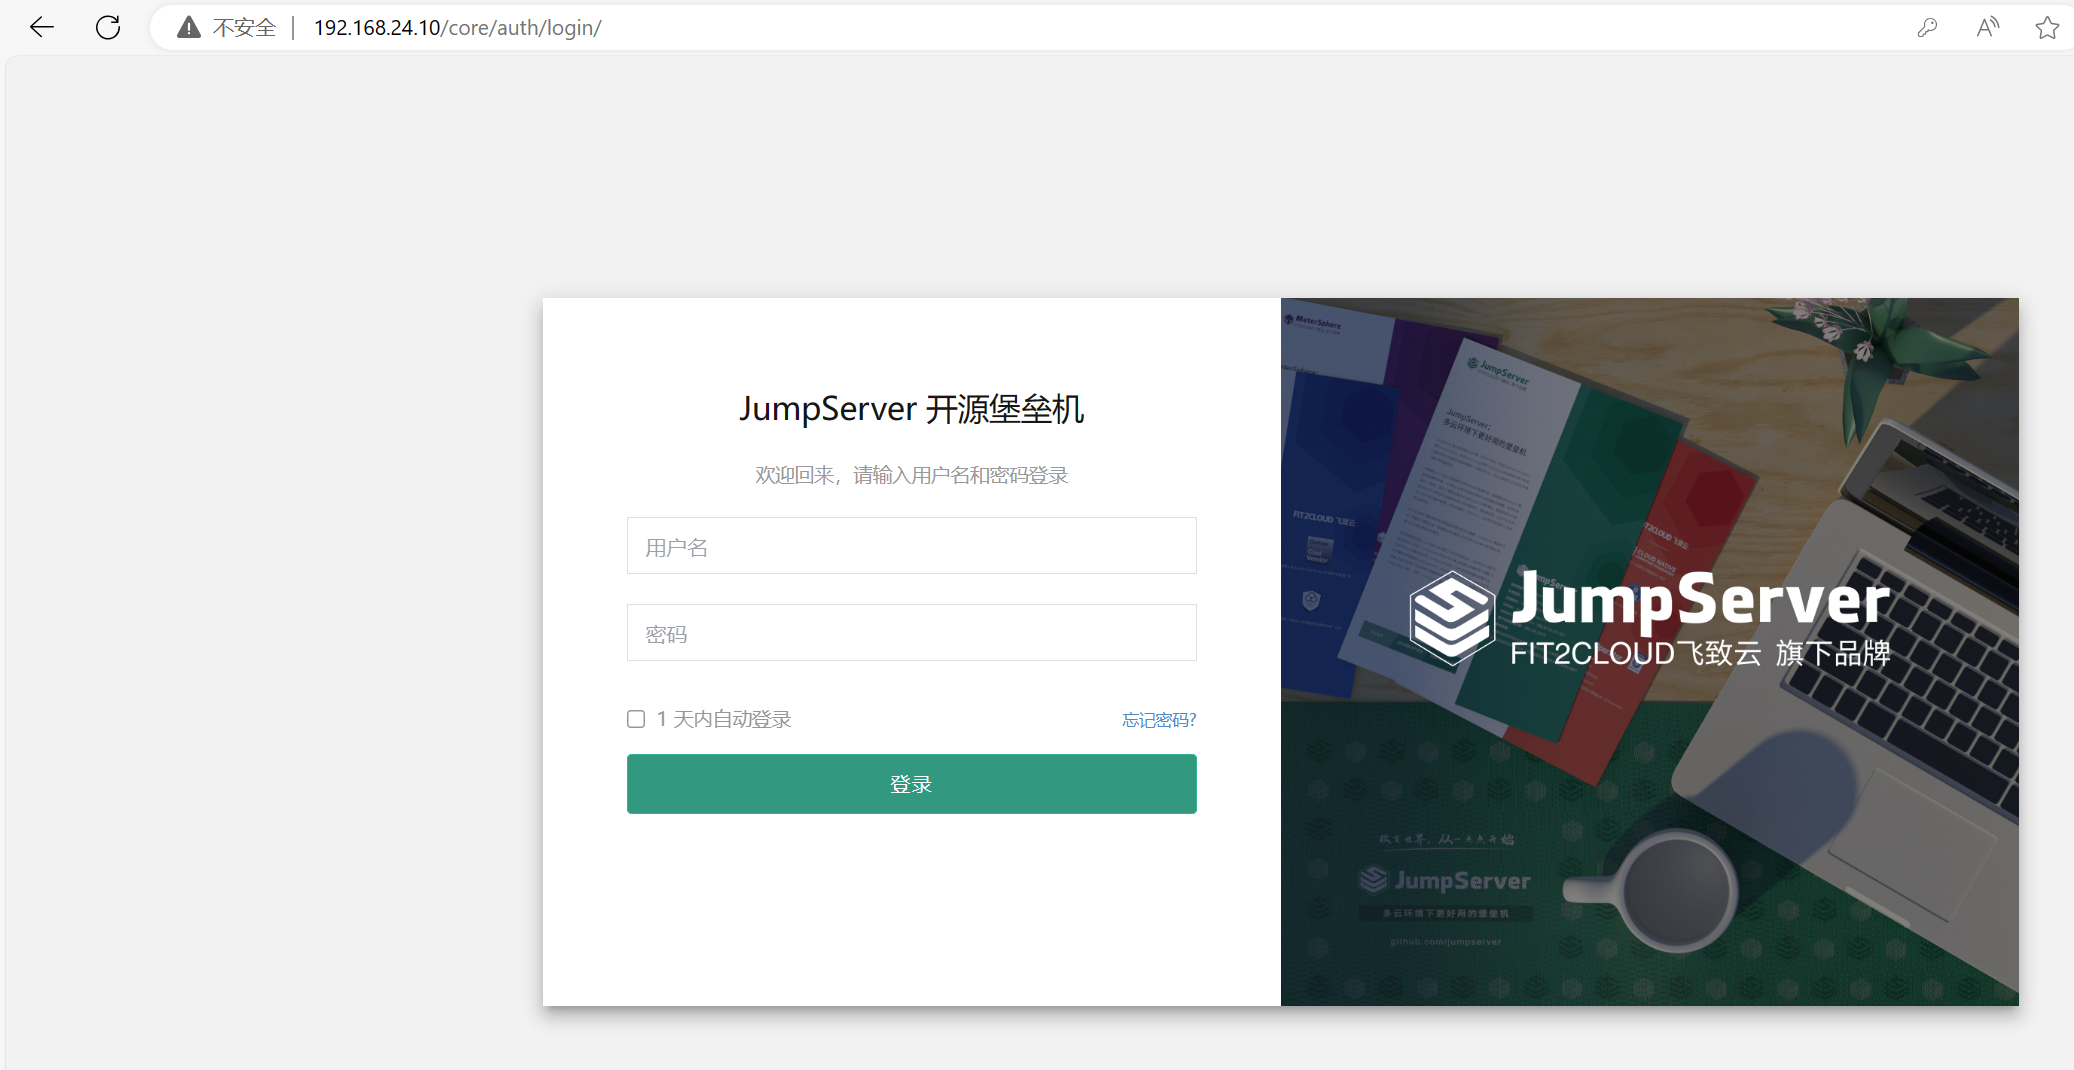The image size is (2074, 1070).
Task: Click the green 登录 login button
Action: coord(911,784)
